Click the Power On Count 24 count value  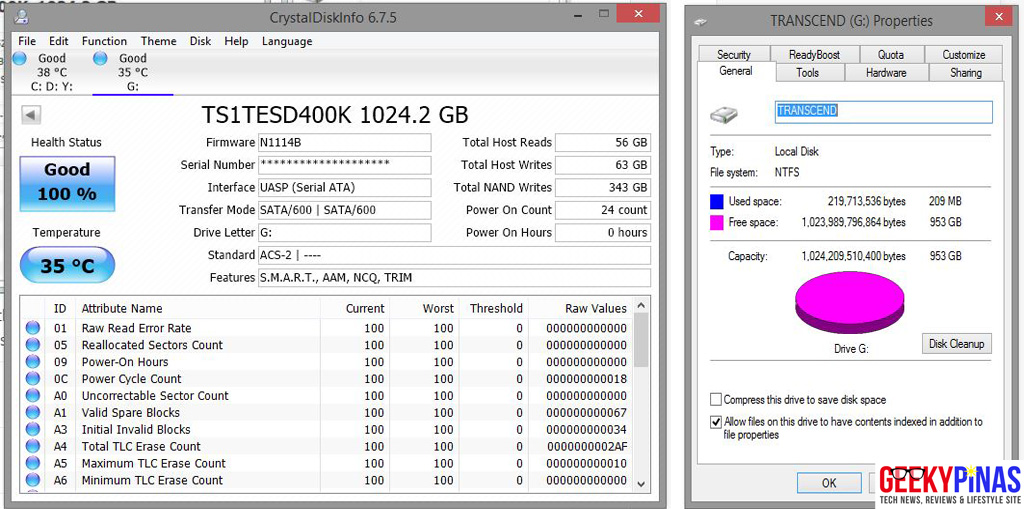coord(603,210)
